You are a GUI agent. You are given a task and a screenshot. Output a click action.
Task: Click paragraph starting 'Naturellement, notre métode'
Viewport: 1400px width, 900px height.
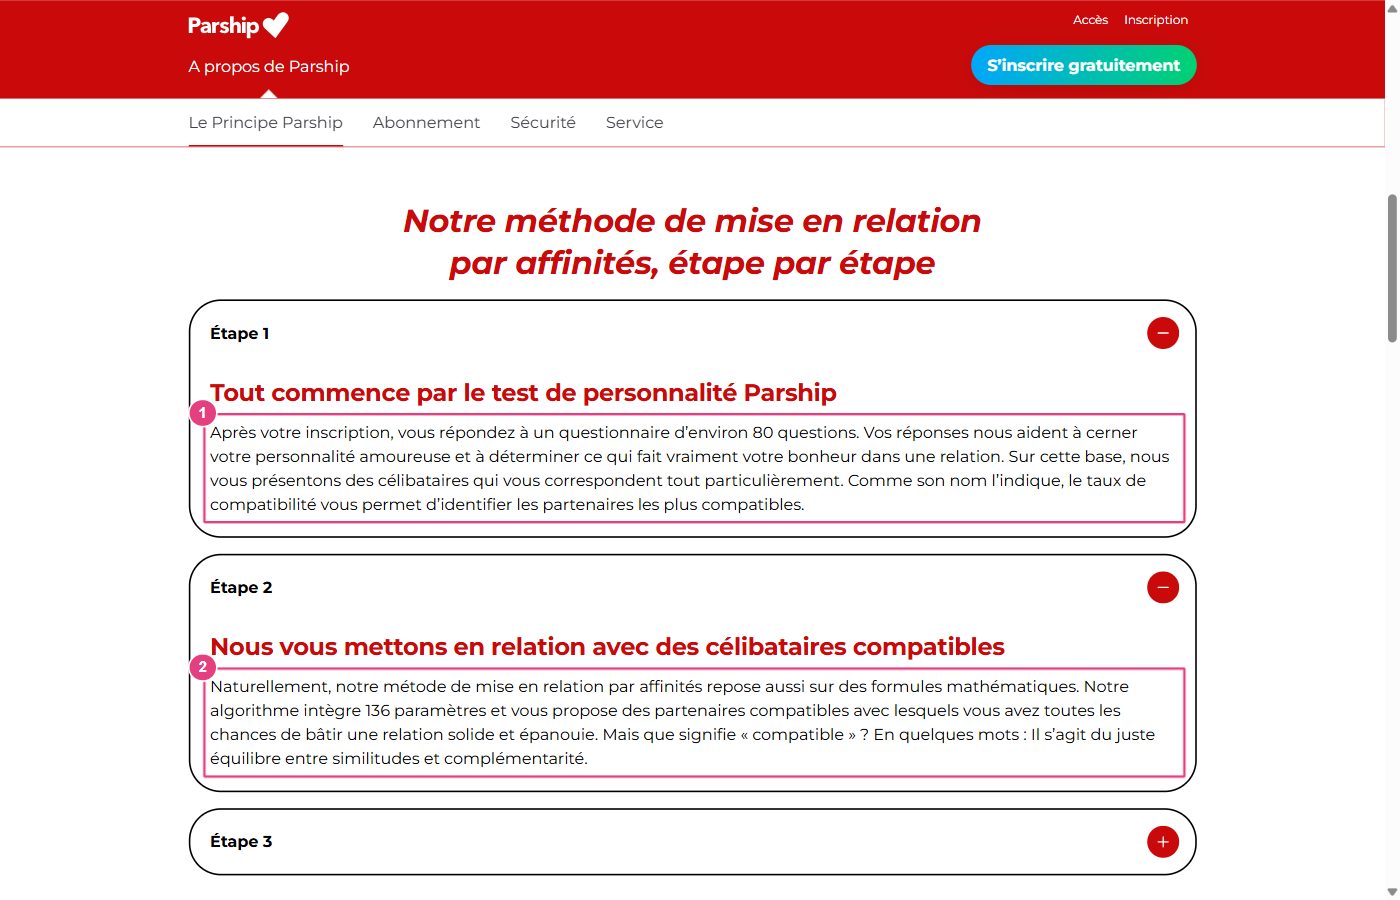coord(694,722)
